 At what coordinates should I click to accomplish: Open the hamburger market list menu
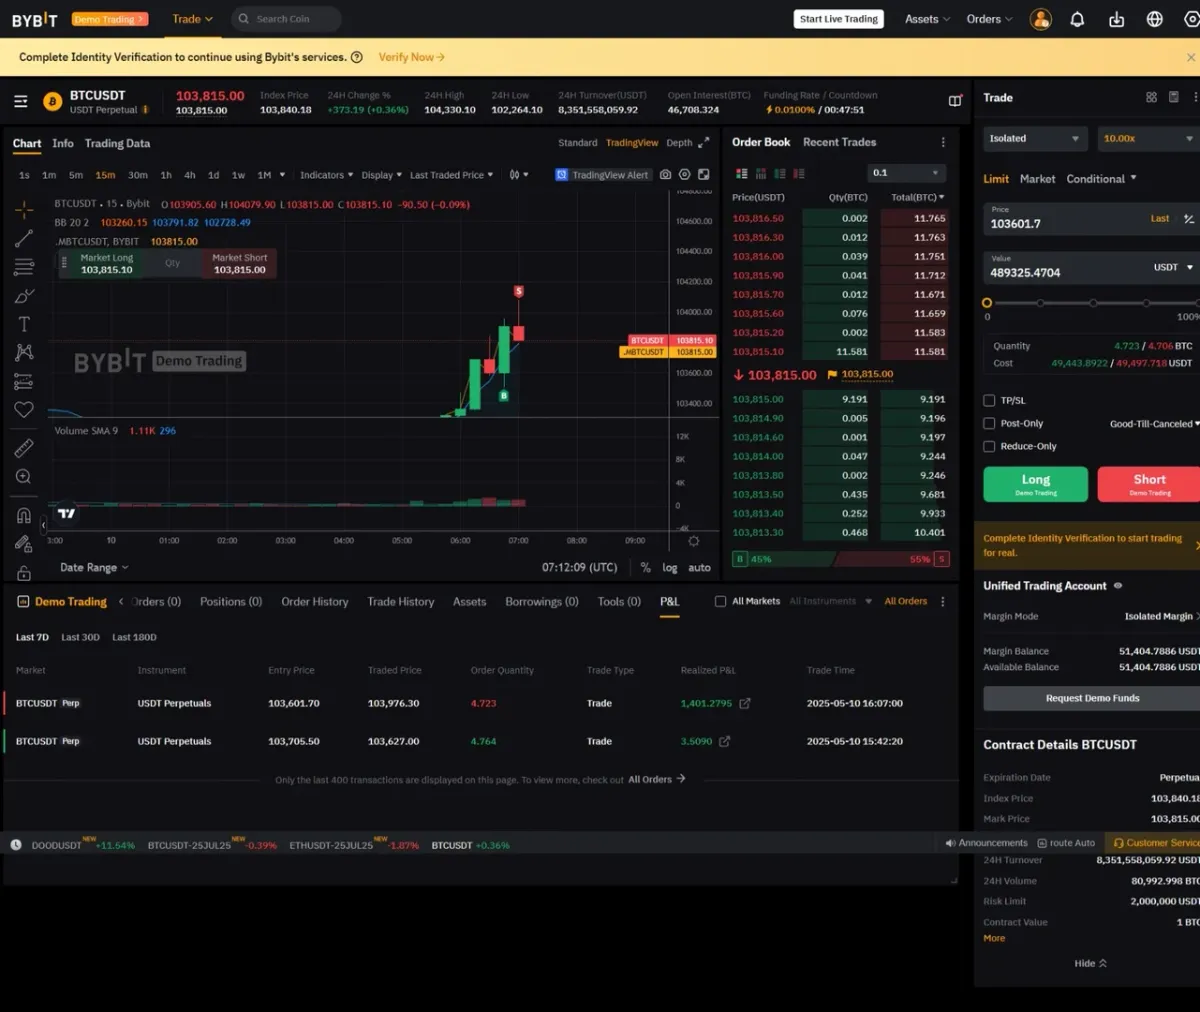pos(20,101)
